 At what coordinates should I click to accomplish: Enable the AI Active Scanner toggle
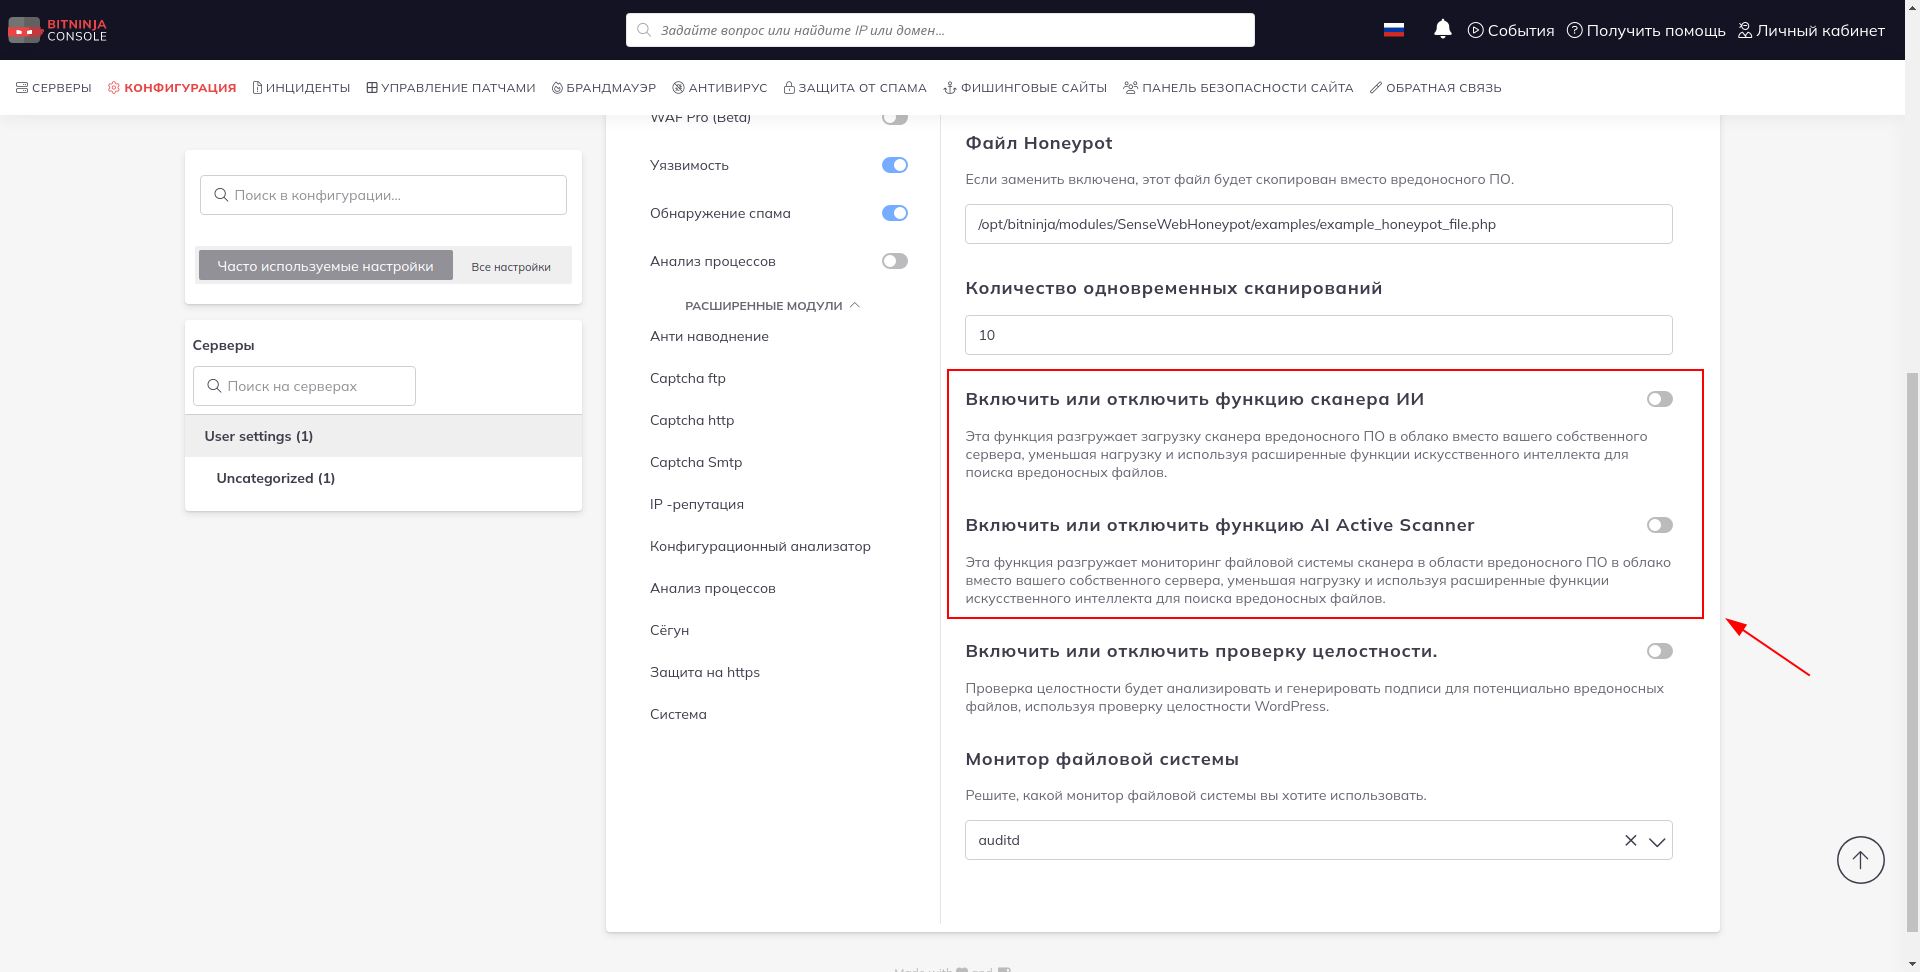(1659, 525)
